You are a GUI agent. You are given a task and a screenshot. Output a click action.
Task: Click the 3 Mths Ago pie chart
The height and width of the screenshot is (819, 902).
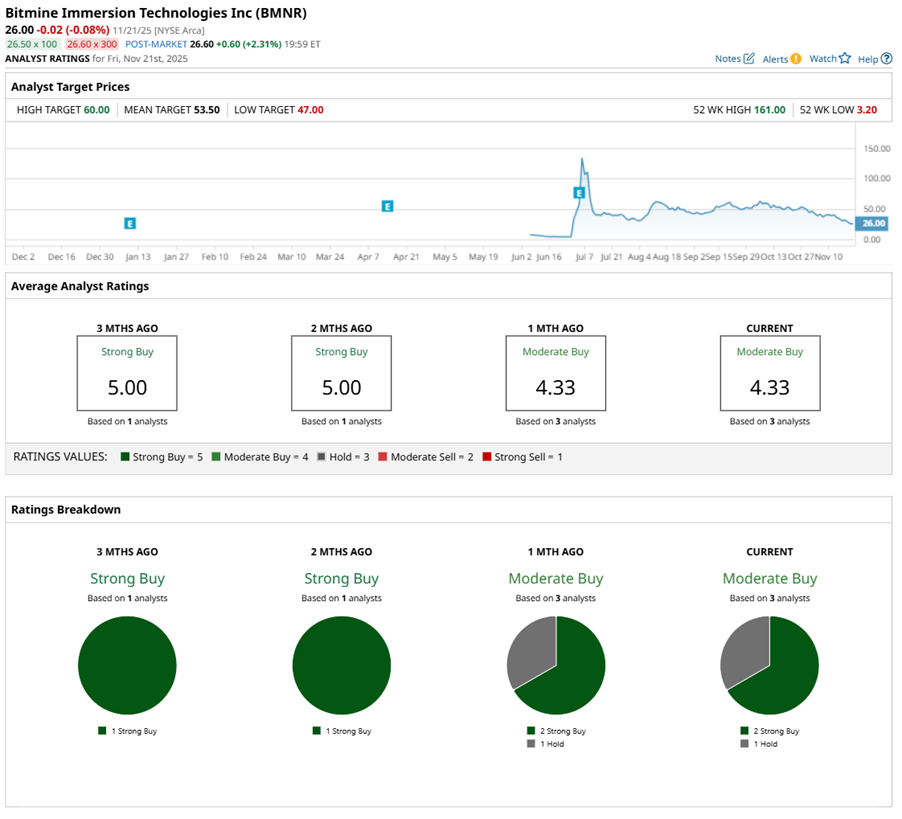127,665
